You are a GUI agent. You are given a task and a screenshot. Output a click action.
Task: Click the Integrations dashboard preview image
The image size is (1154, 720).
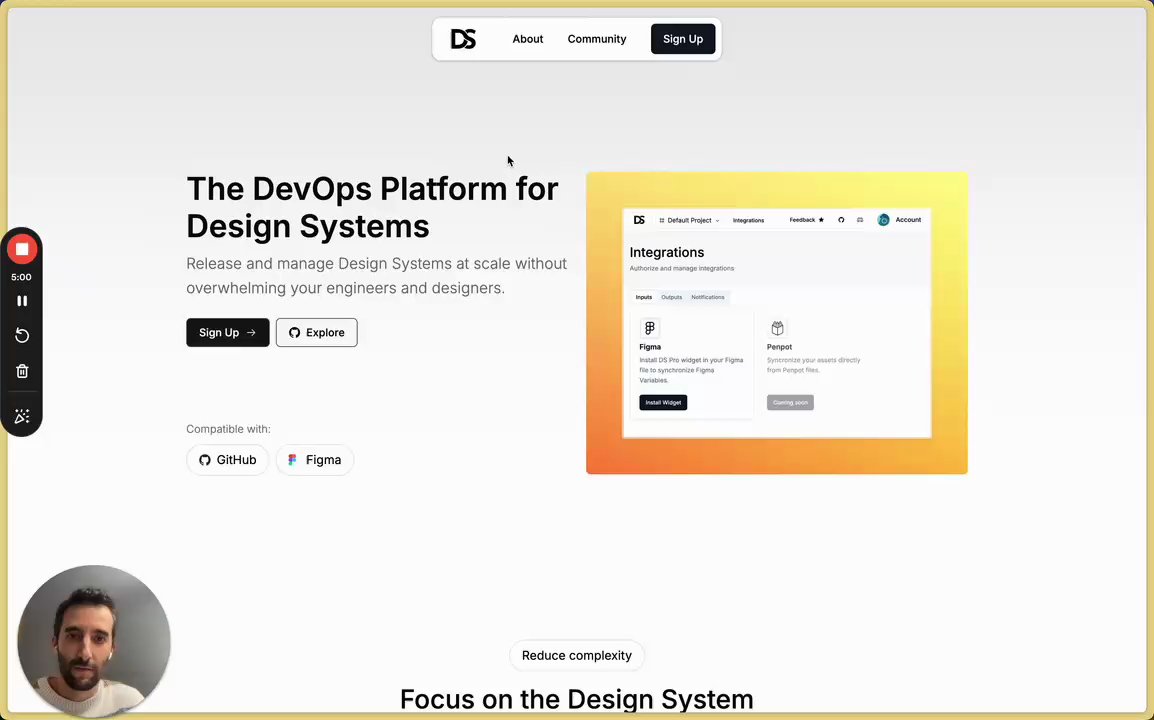[x=776, y=323]
